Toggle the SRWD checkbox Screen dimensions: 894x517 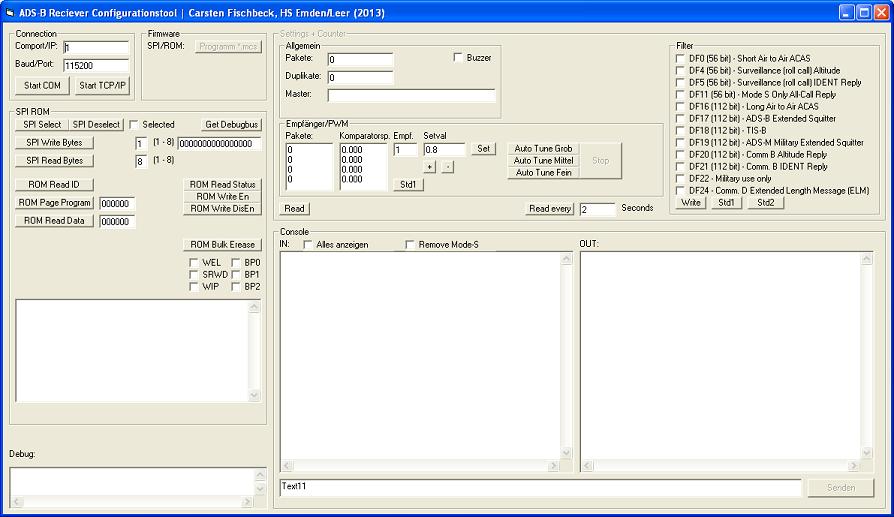(x=194, y=275)
